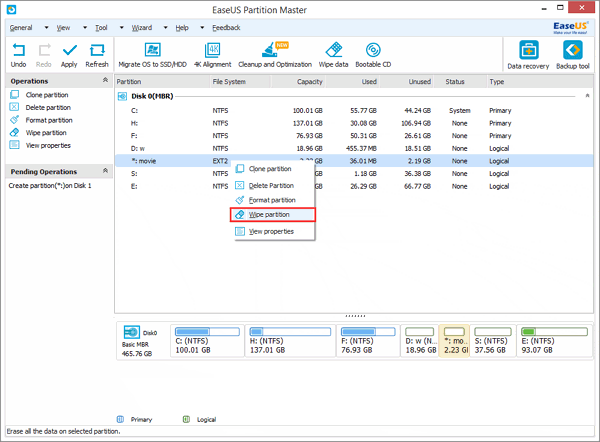Viewport: 600px width, 442px height.
Task: Open the Feedback menu item
Action: point(227,28)
